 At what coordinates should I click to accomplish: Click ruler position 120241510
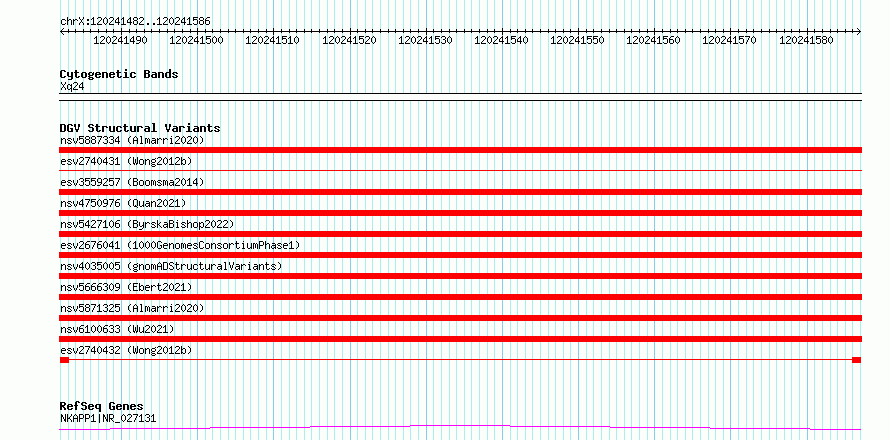[272, 41]
